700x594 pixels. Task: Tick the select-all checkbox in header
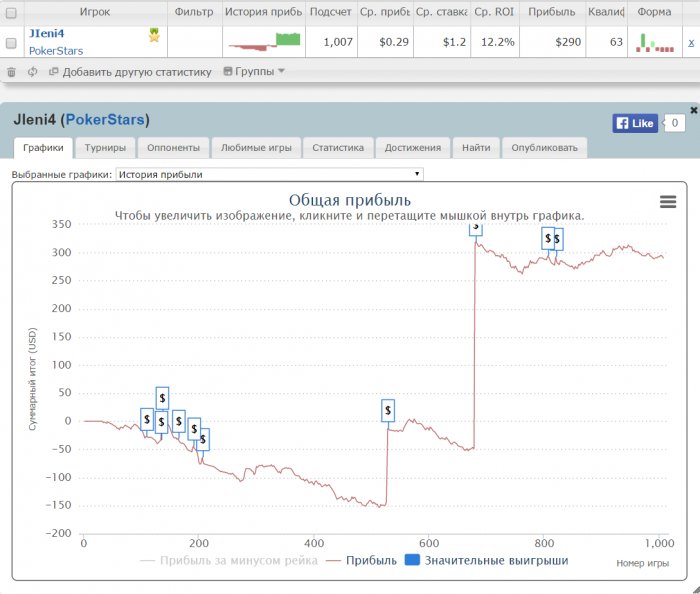tap(11, 13)
